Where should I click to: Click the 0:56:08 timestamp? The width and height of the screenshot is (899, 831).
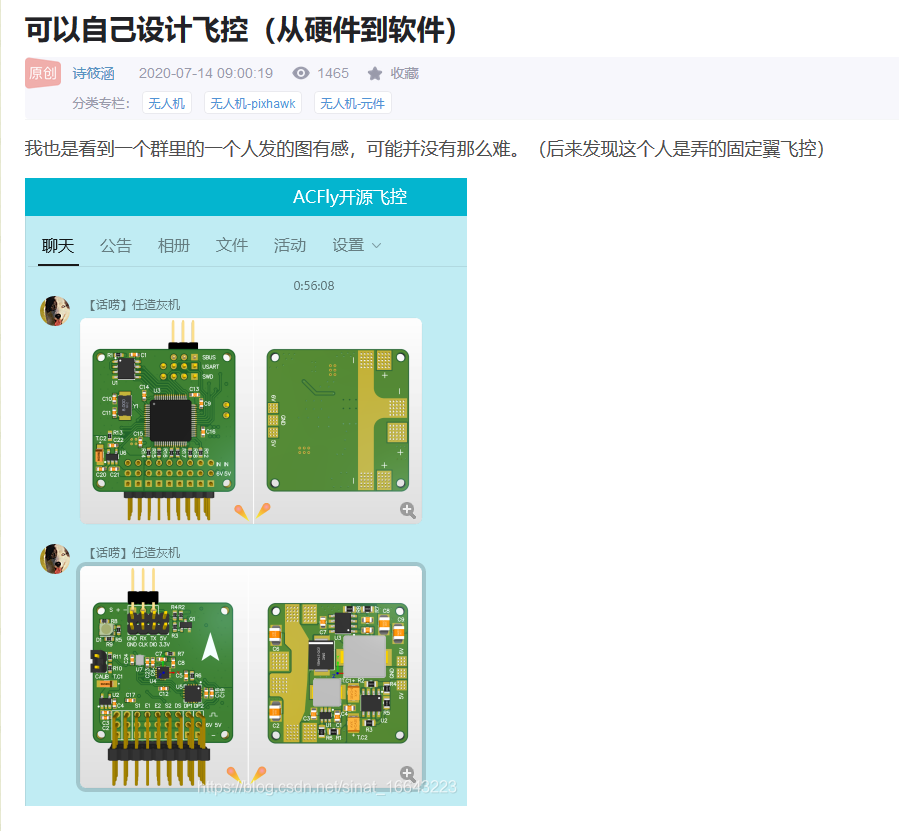coord(314,286)
